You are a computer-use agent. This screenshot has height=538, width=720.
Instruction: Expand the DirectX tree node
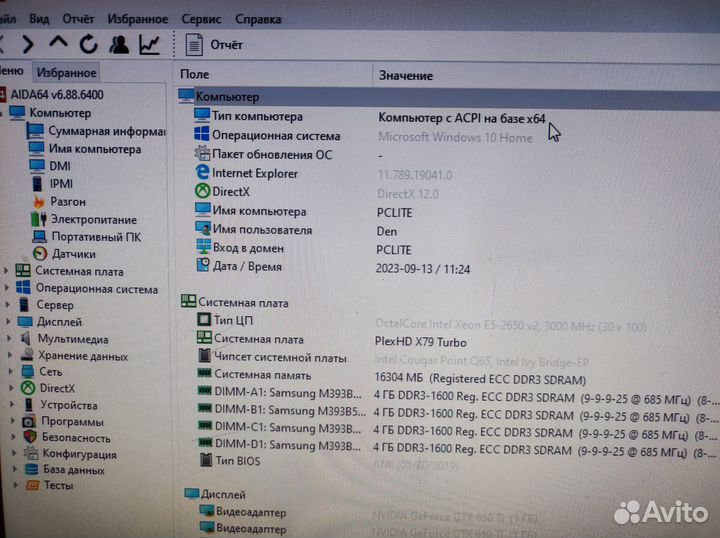tap(12, 387)
